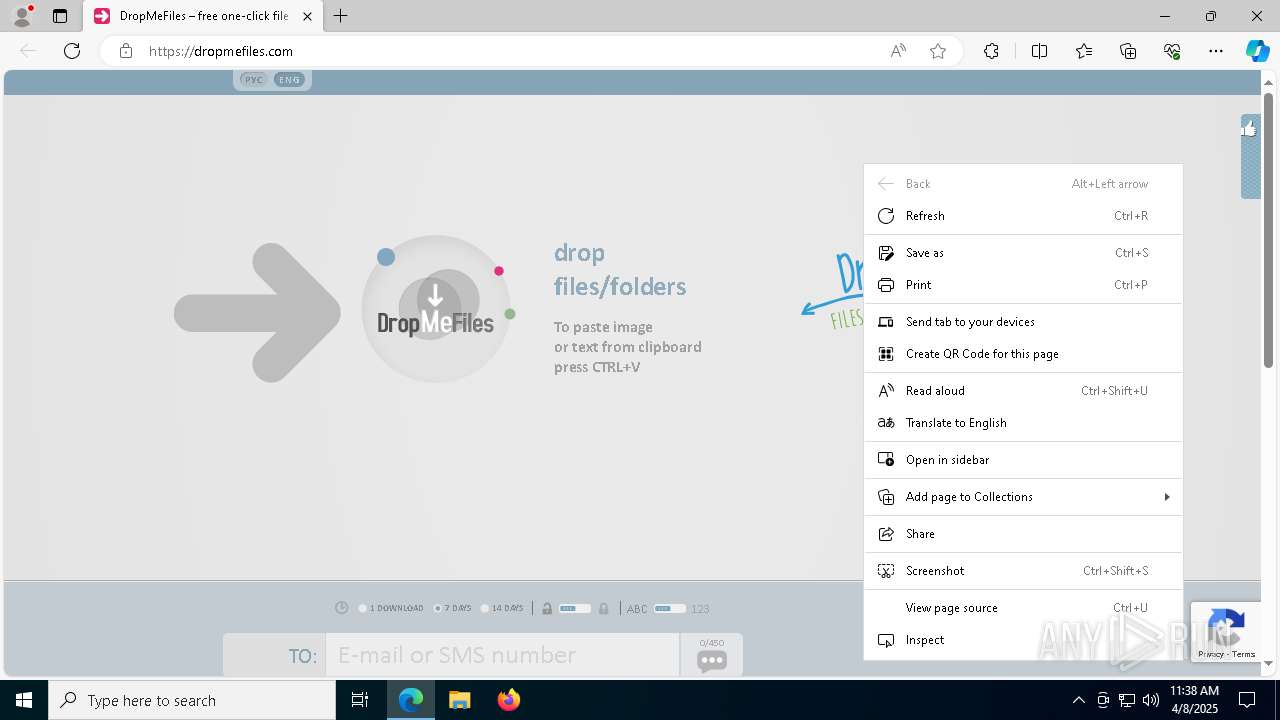Viewport: 1280px width, 720px height.
Task: Open the Favorites list icon
Action: coord(1084,51)
